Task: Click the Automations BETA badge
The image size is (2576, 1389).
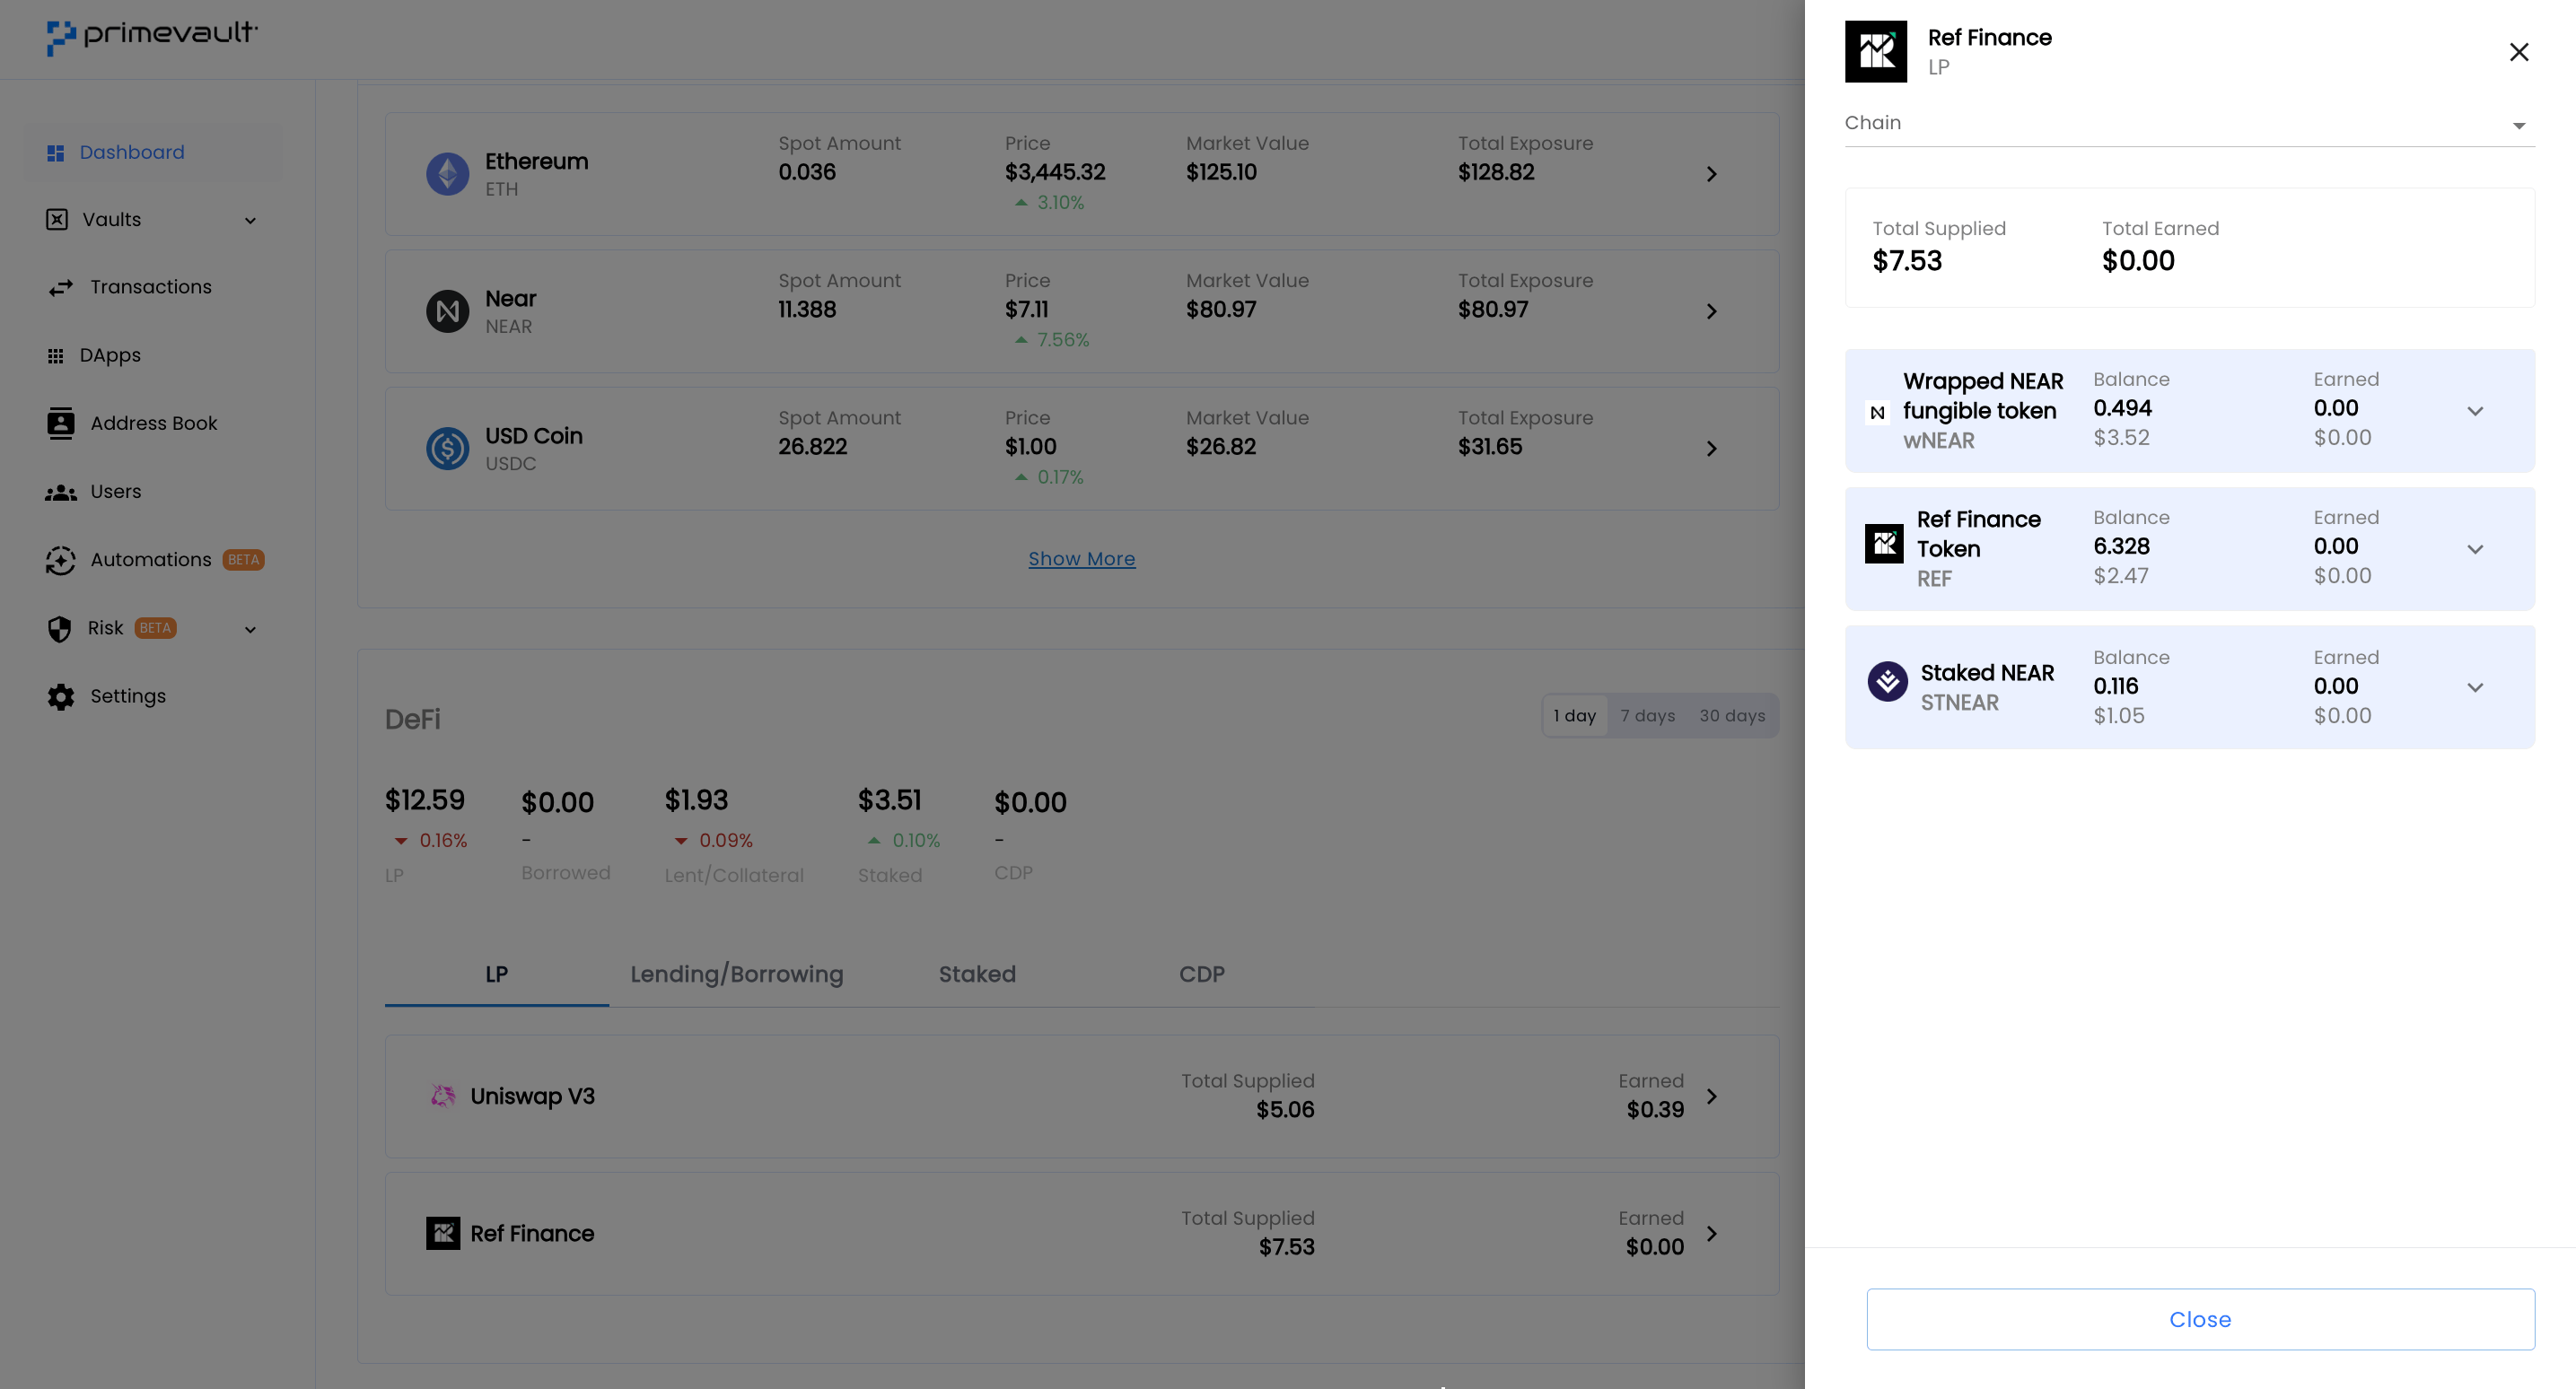Action: click(x=243, y=560)
